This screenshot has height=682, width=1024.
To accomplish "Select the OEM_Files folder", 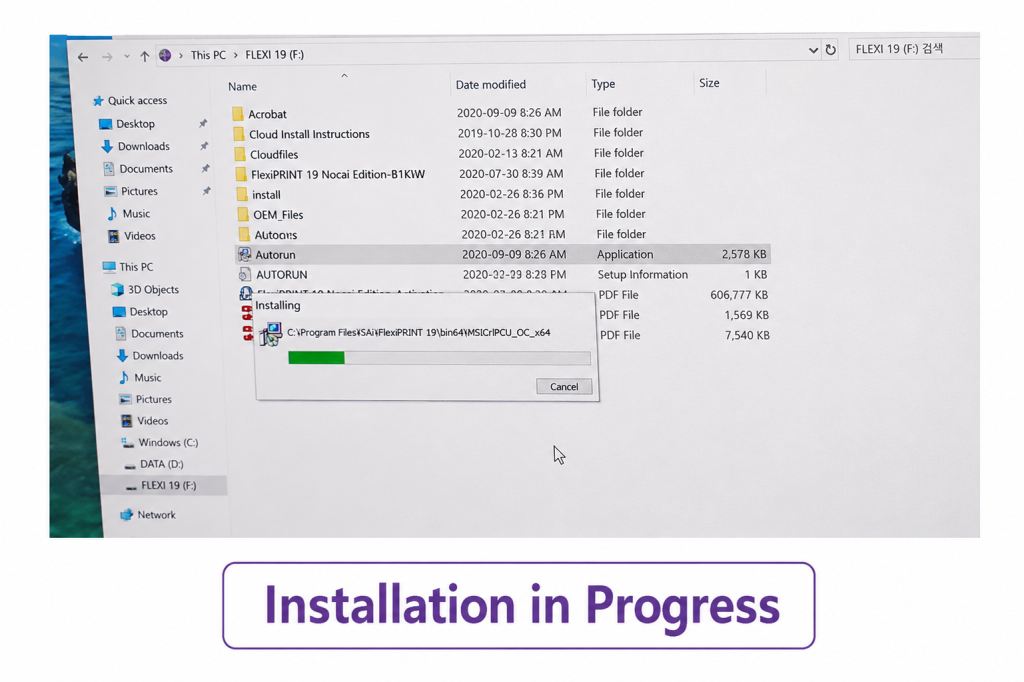I will pyautogui.click(x=270, y=215).
